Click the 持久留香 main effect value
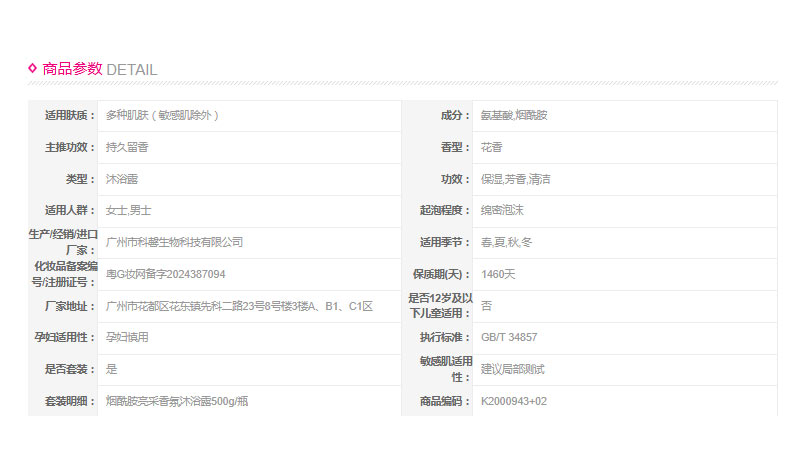This screenshot has height=474, width=806. 127,147
